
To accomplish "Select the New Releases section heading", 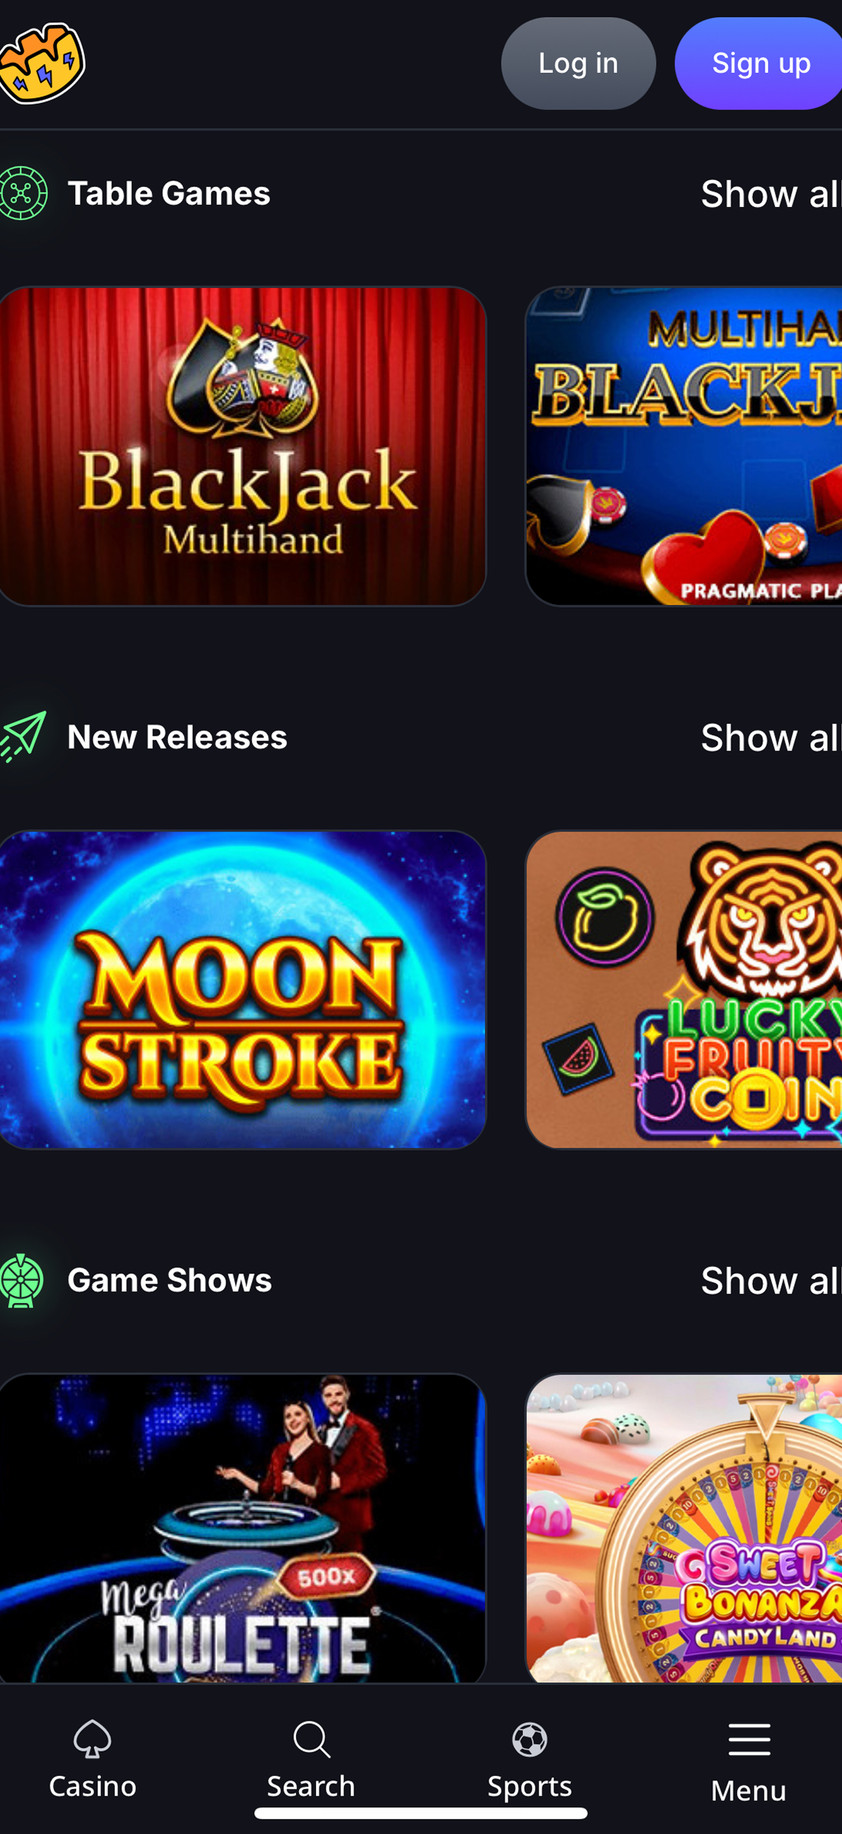I will pos(177,737).
